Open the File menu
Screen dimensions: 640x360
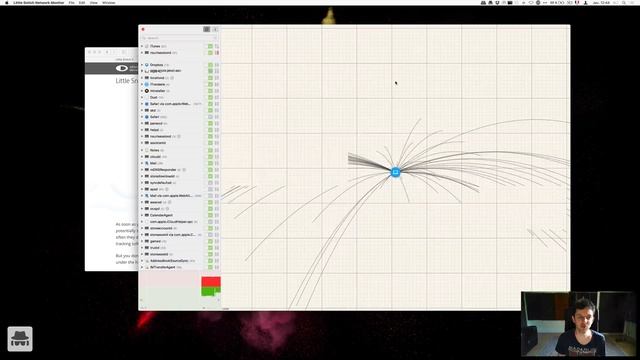pos(71,2)
